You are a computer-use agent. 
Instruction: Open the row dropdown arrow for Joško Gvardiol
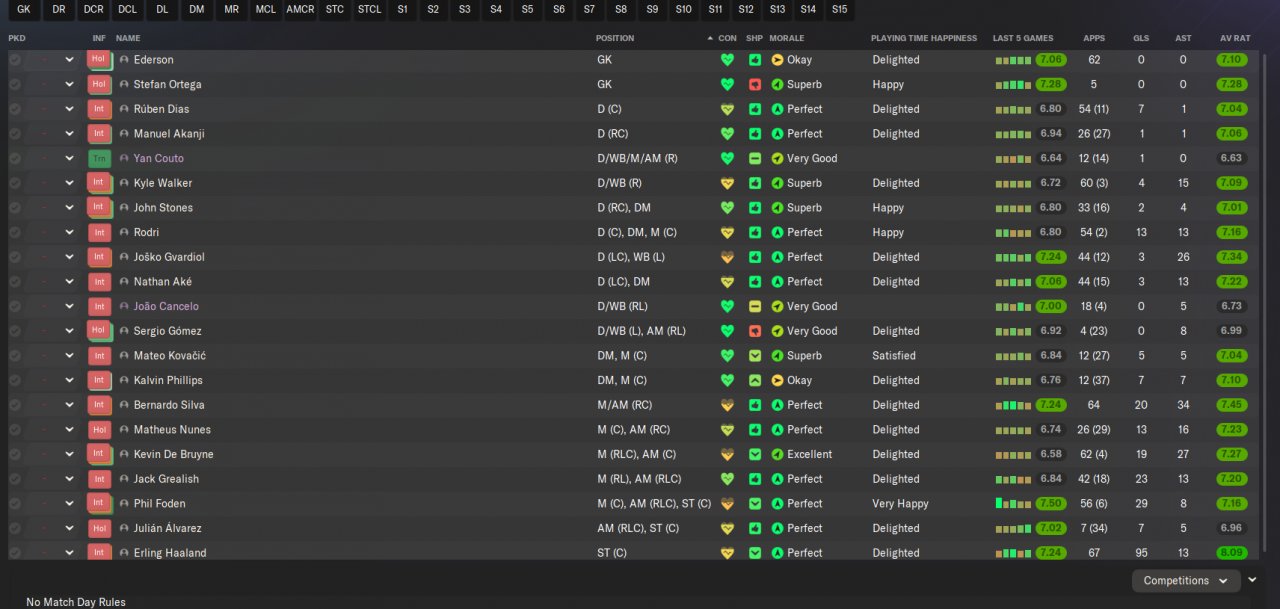tap(69, 257)
